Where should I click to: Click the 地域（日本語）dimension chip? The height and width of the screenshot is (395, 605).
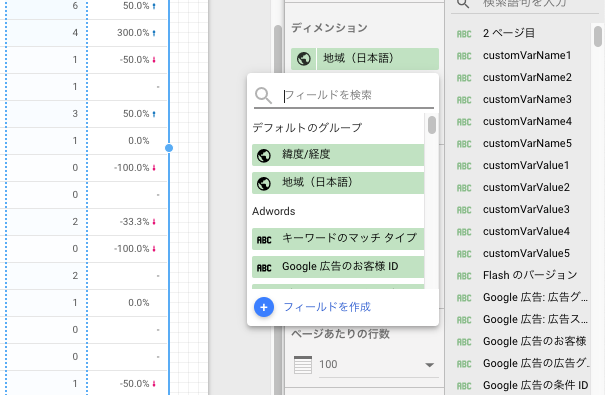click(x=365, y=59)
